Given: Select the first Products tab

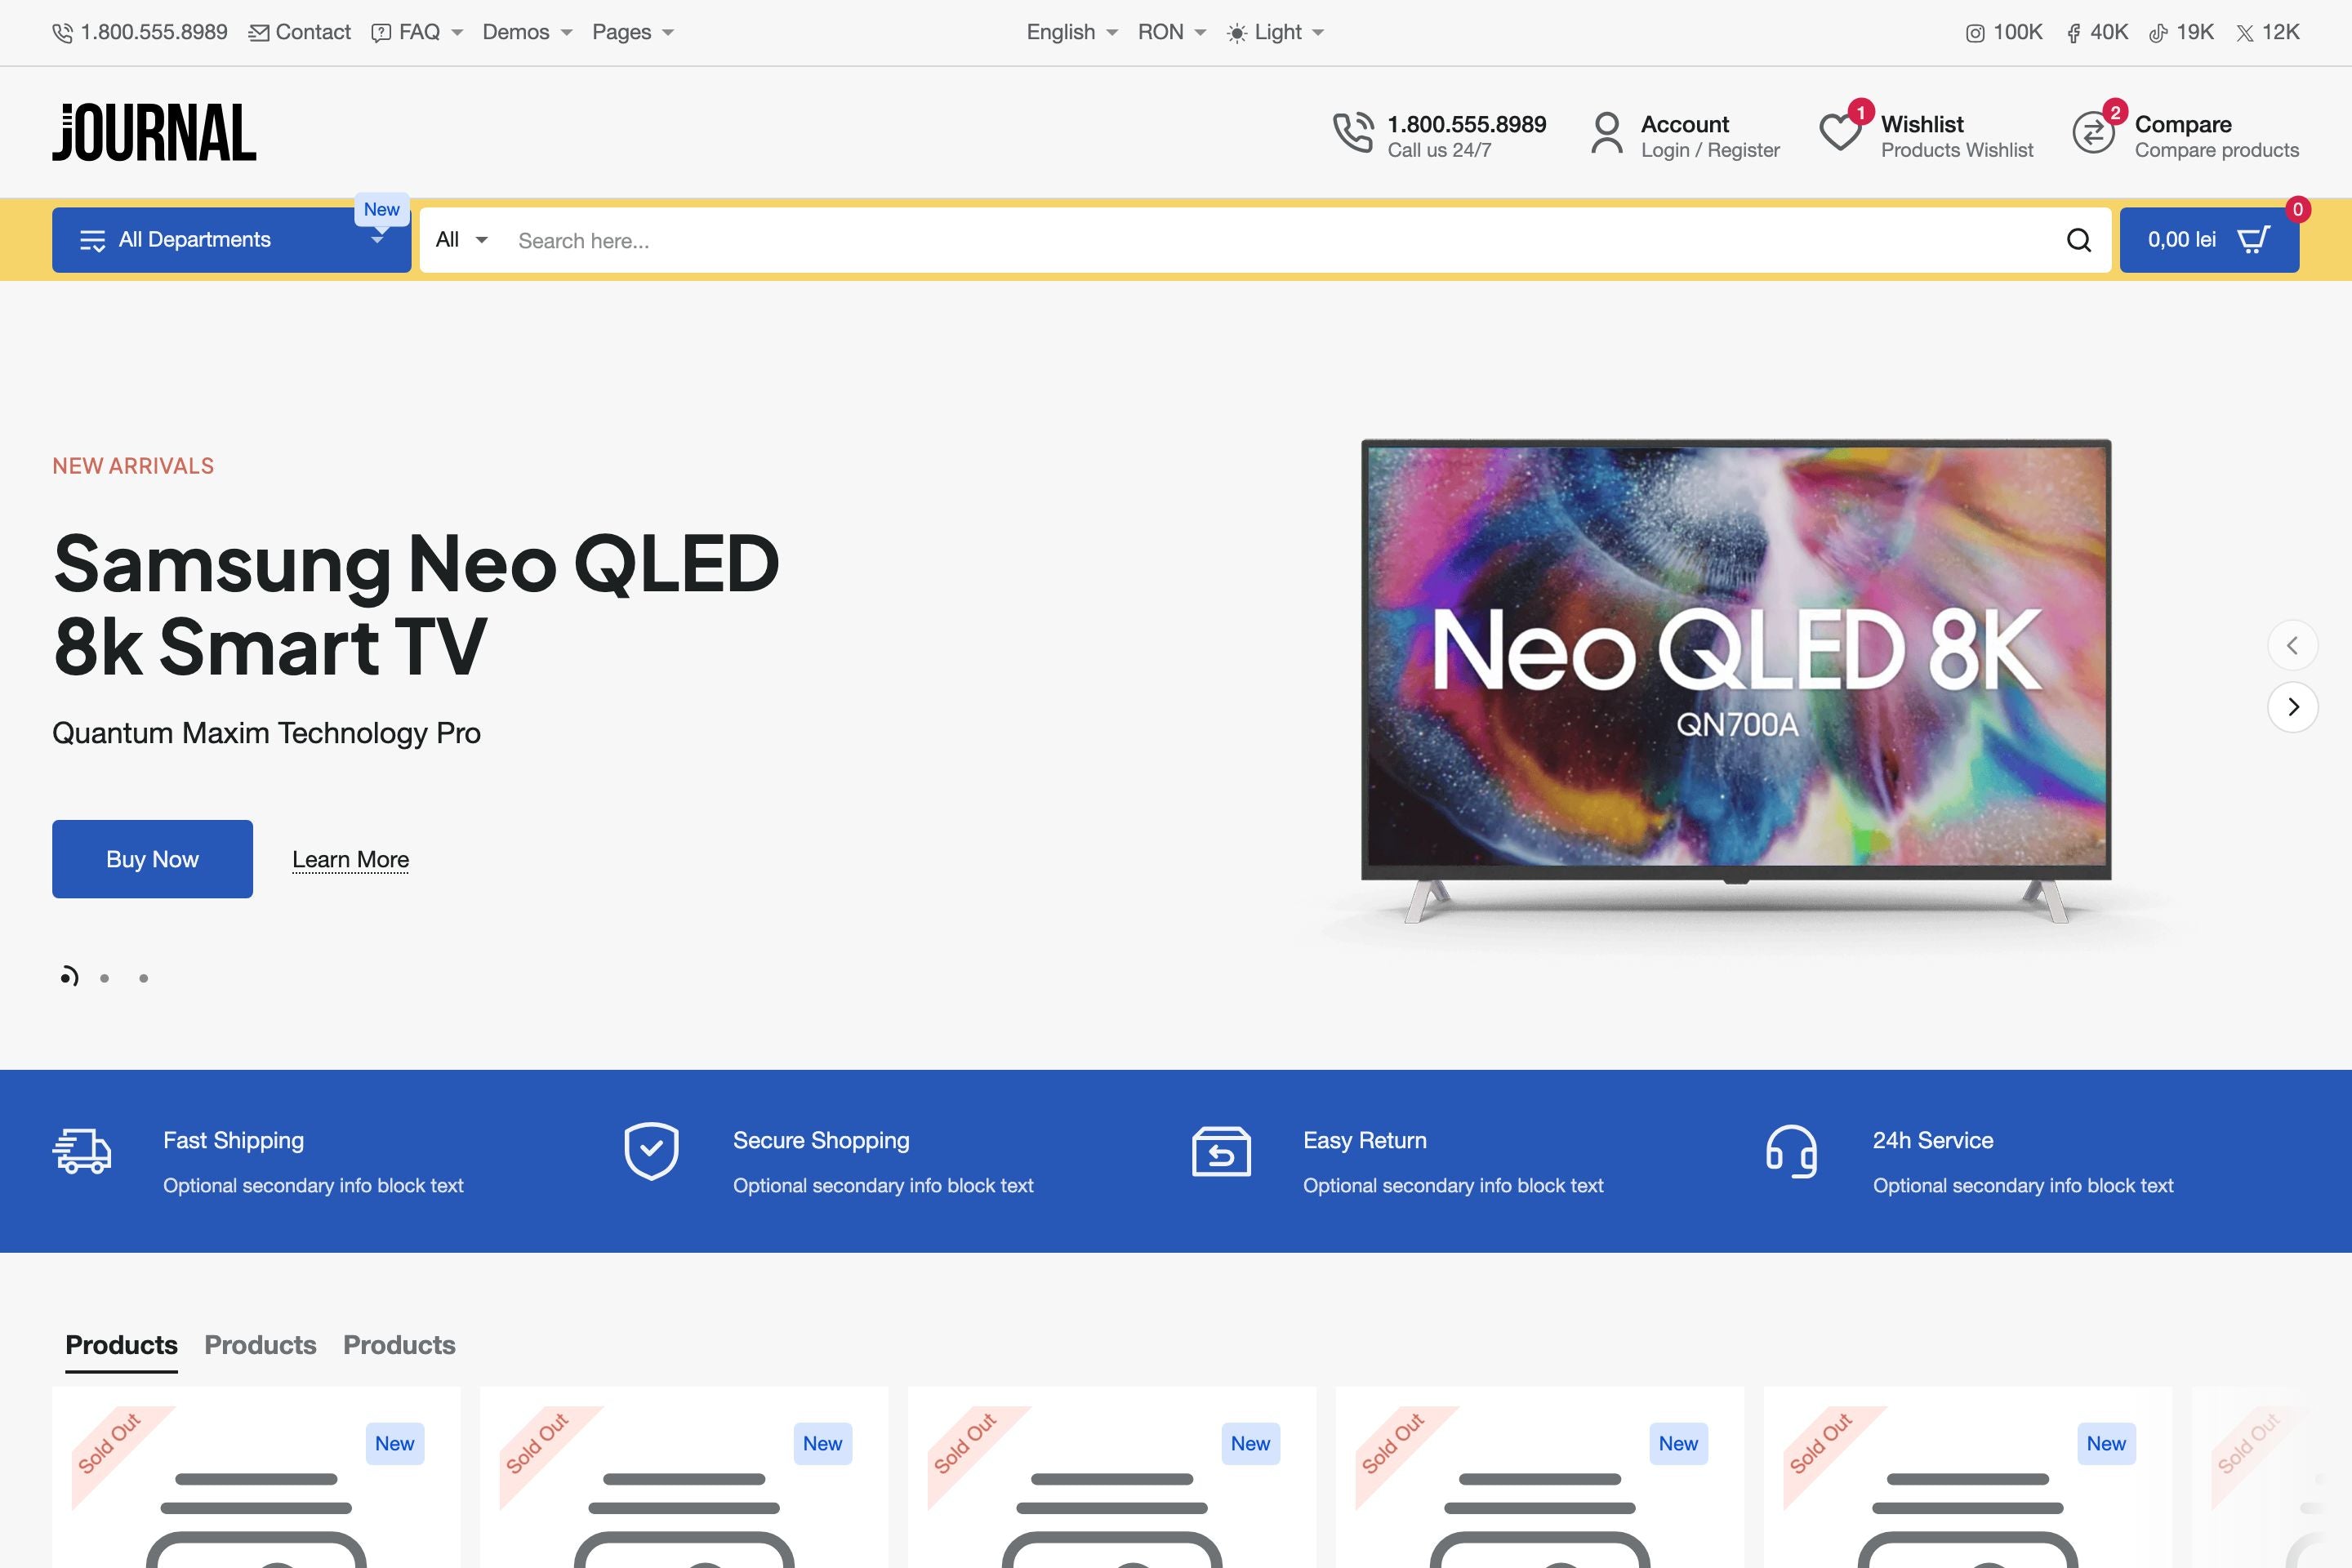Looking at the screenshot, I should (121, 1345).
